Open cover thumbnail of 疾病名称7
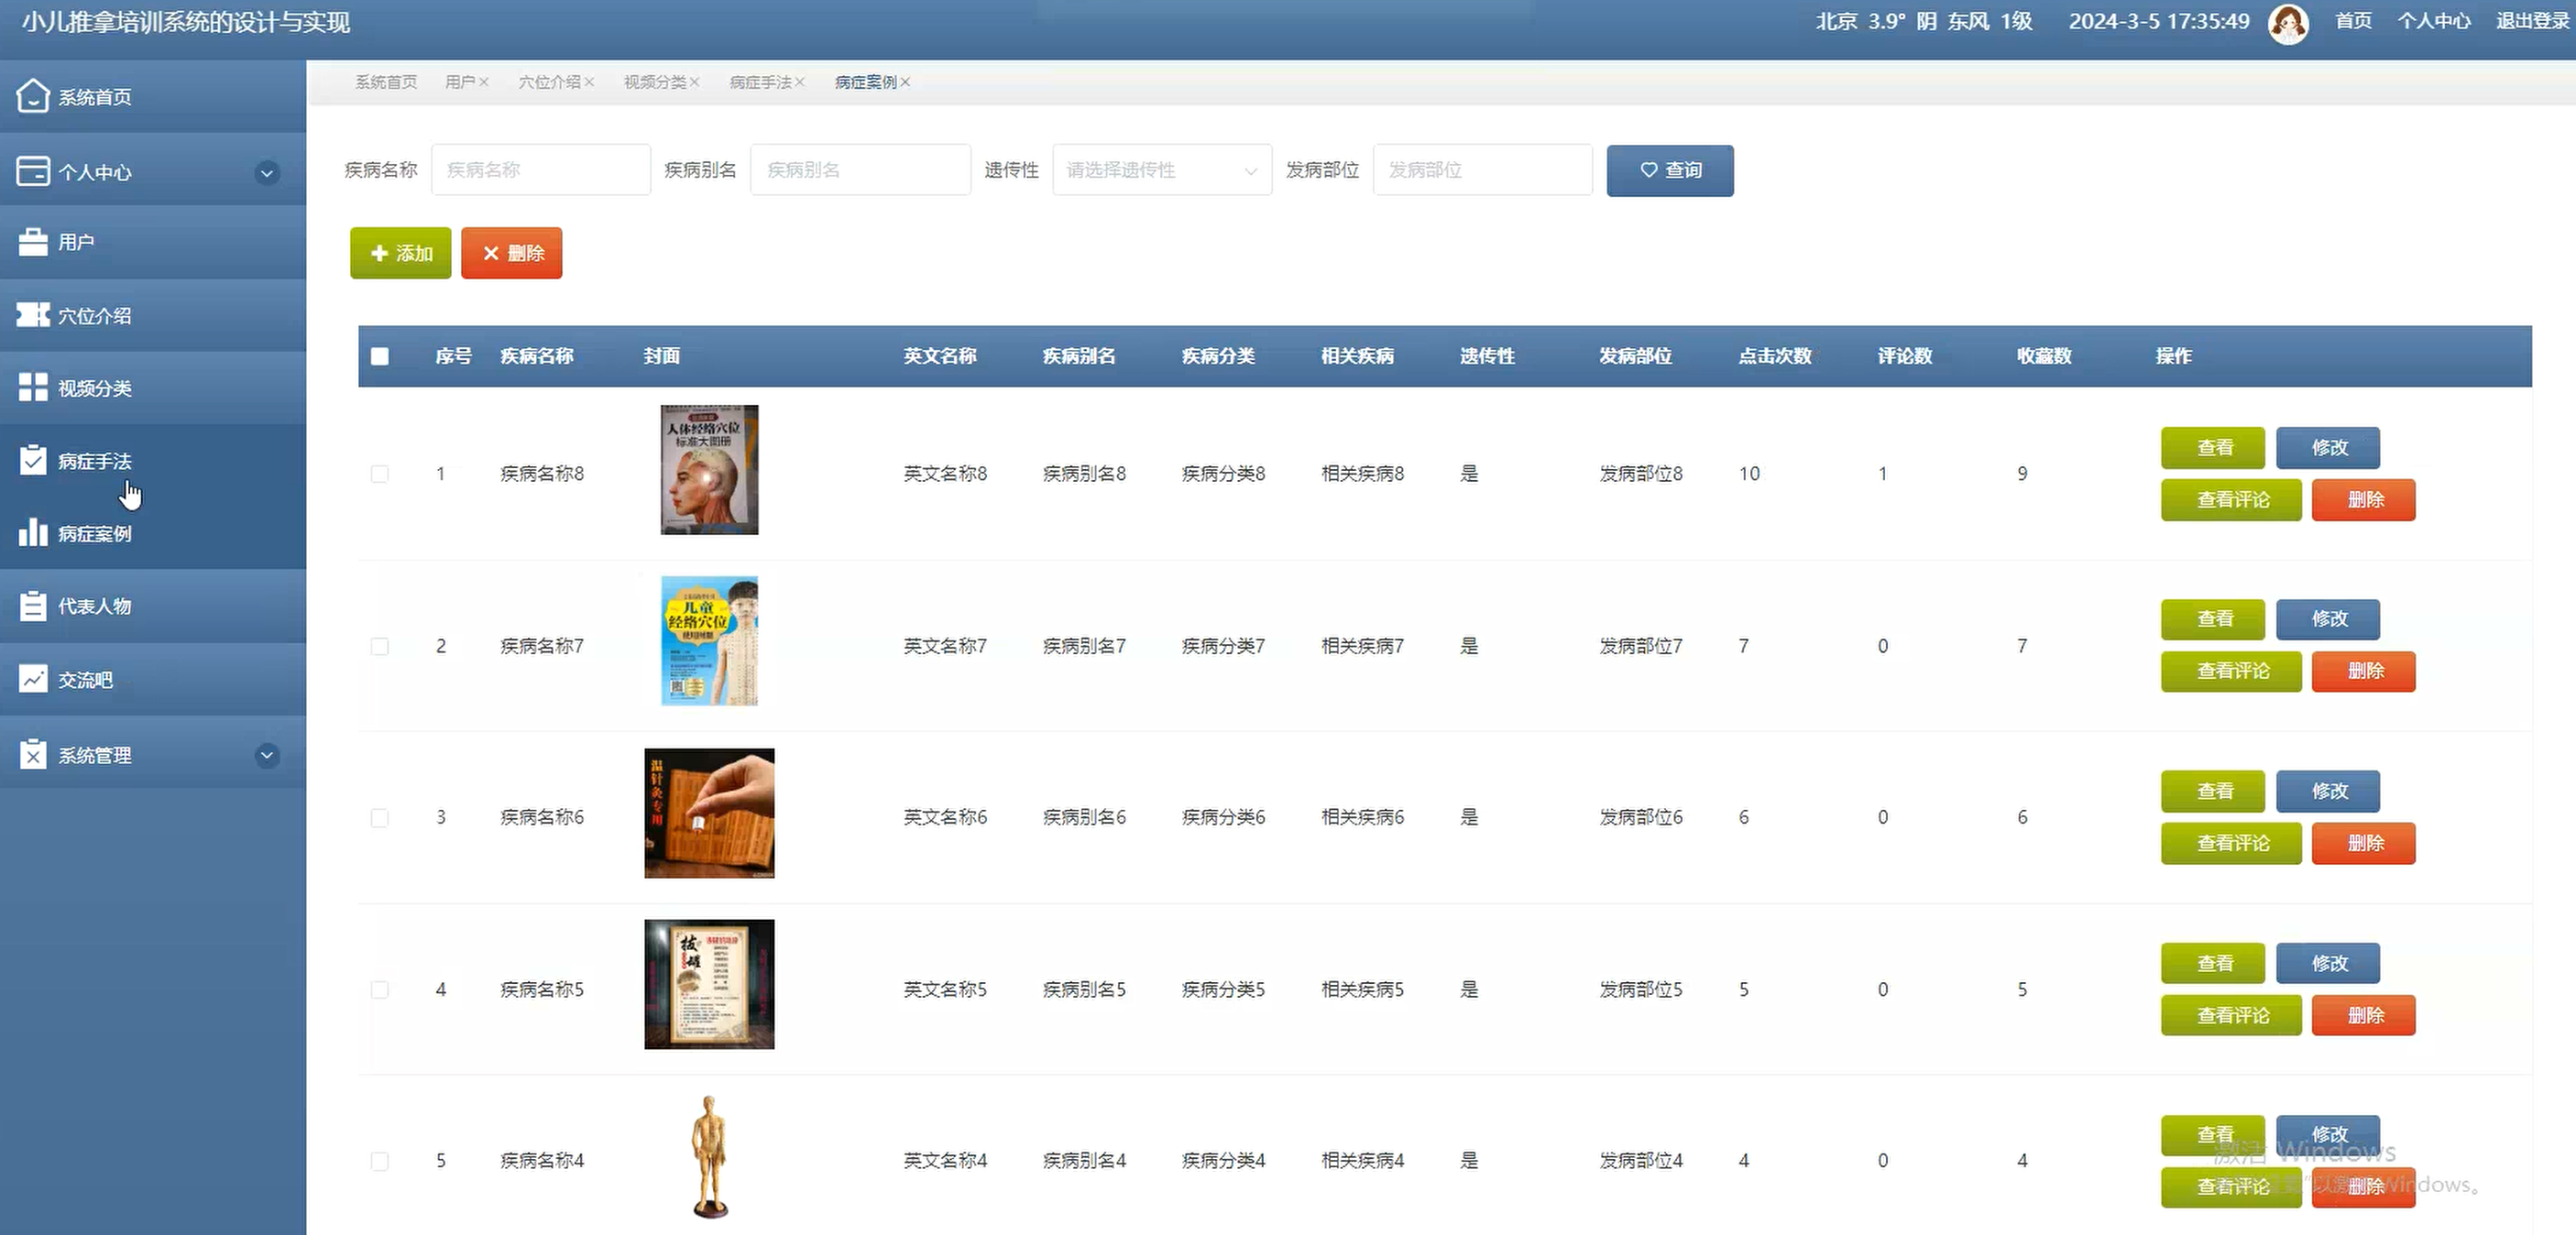This screenshot has width=2576, height=1235. [x=709, y=641]
